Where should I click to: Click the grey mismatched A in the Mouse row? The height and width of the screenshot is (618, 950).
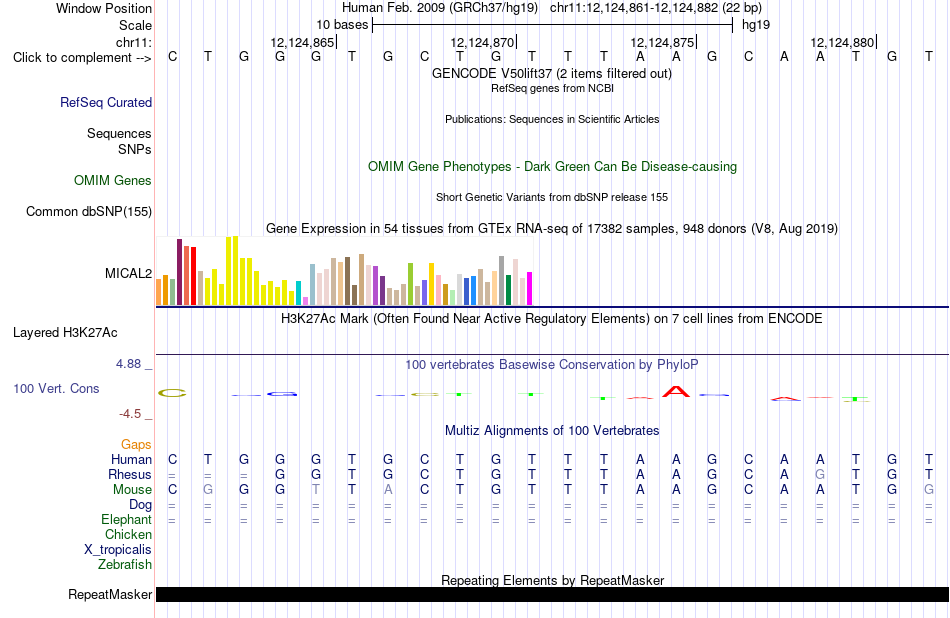point(388,490)
